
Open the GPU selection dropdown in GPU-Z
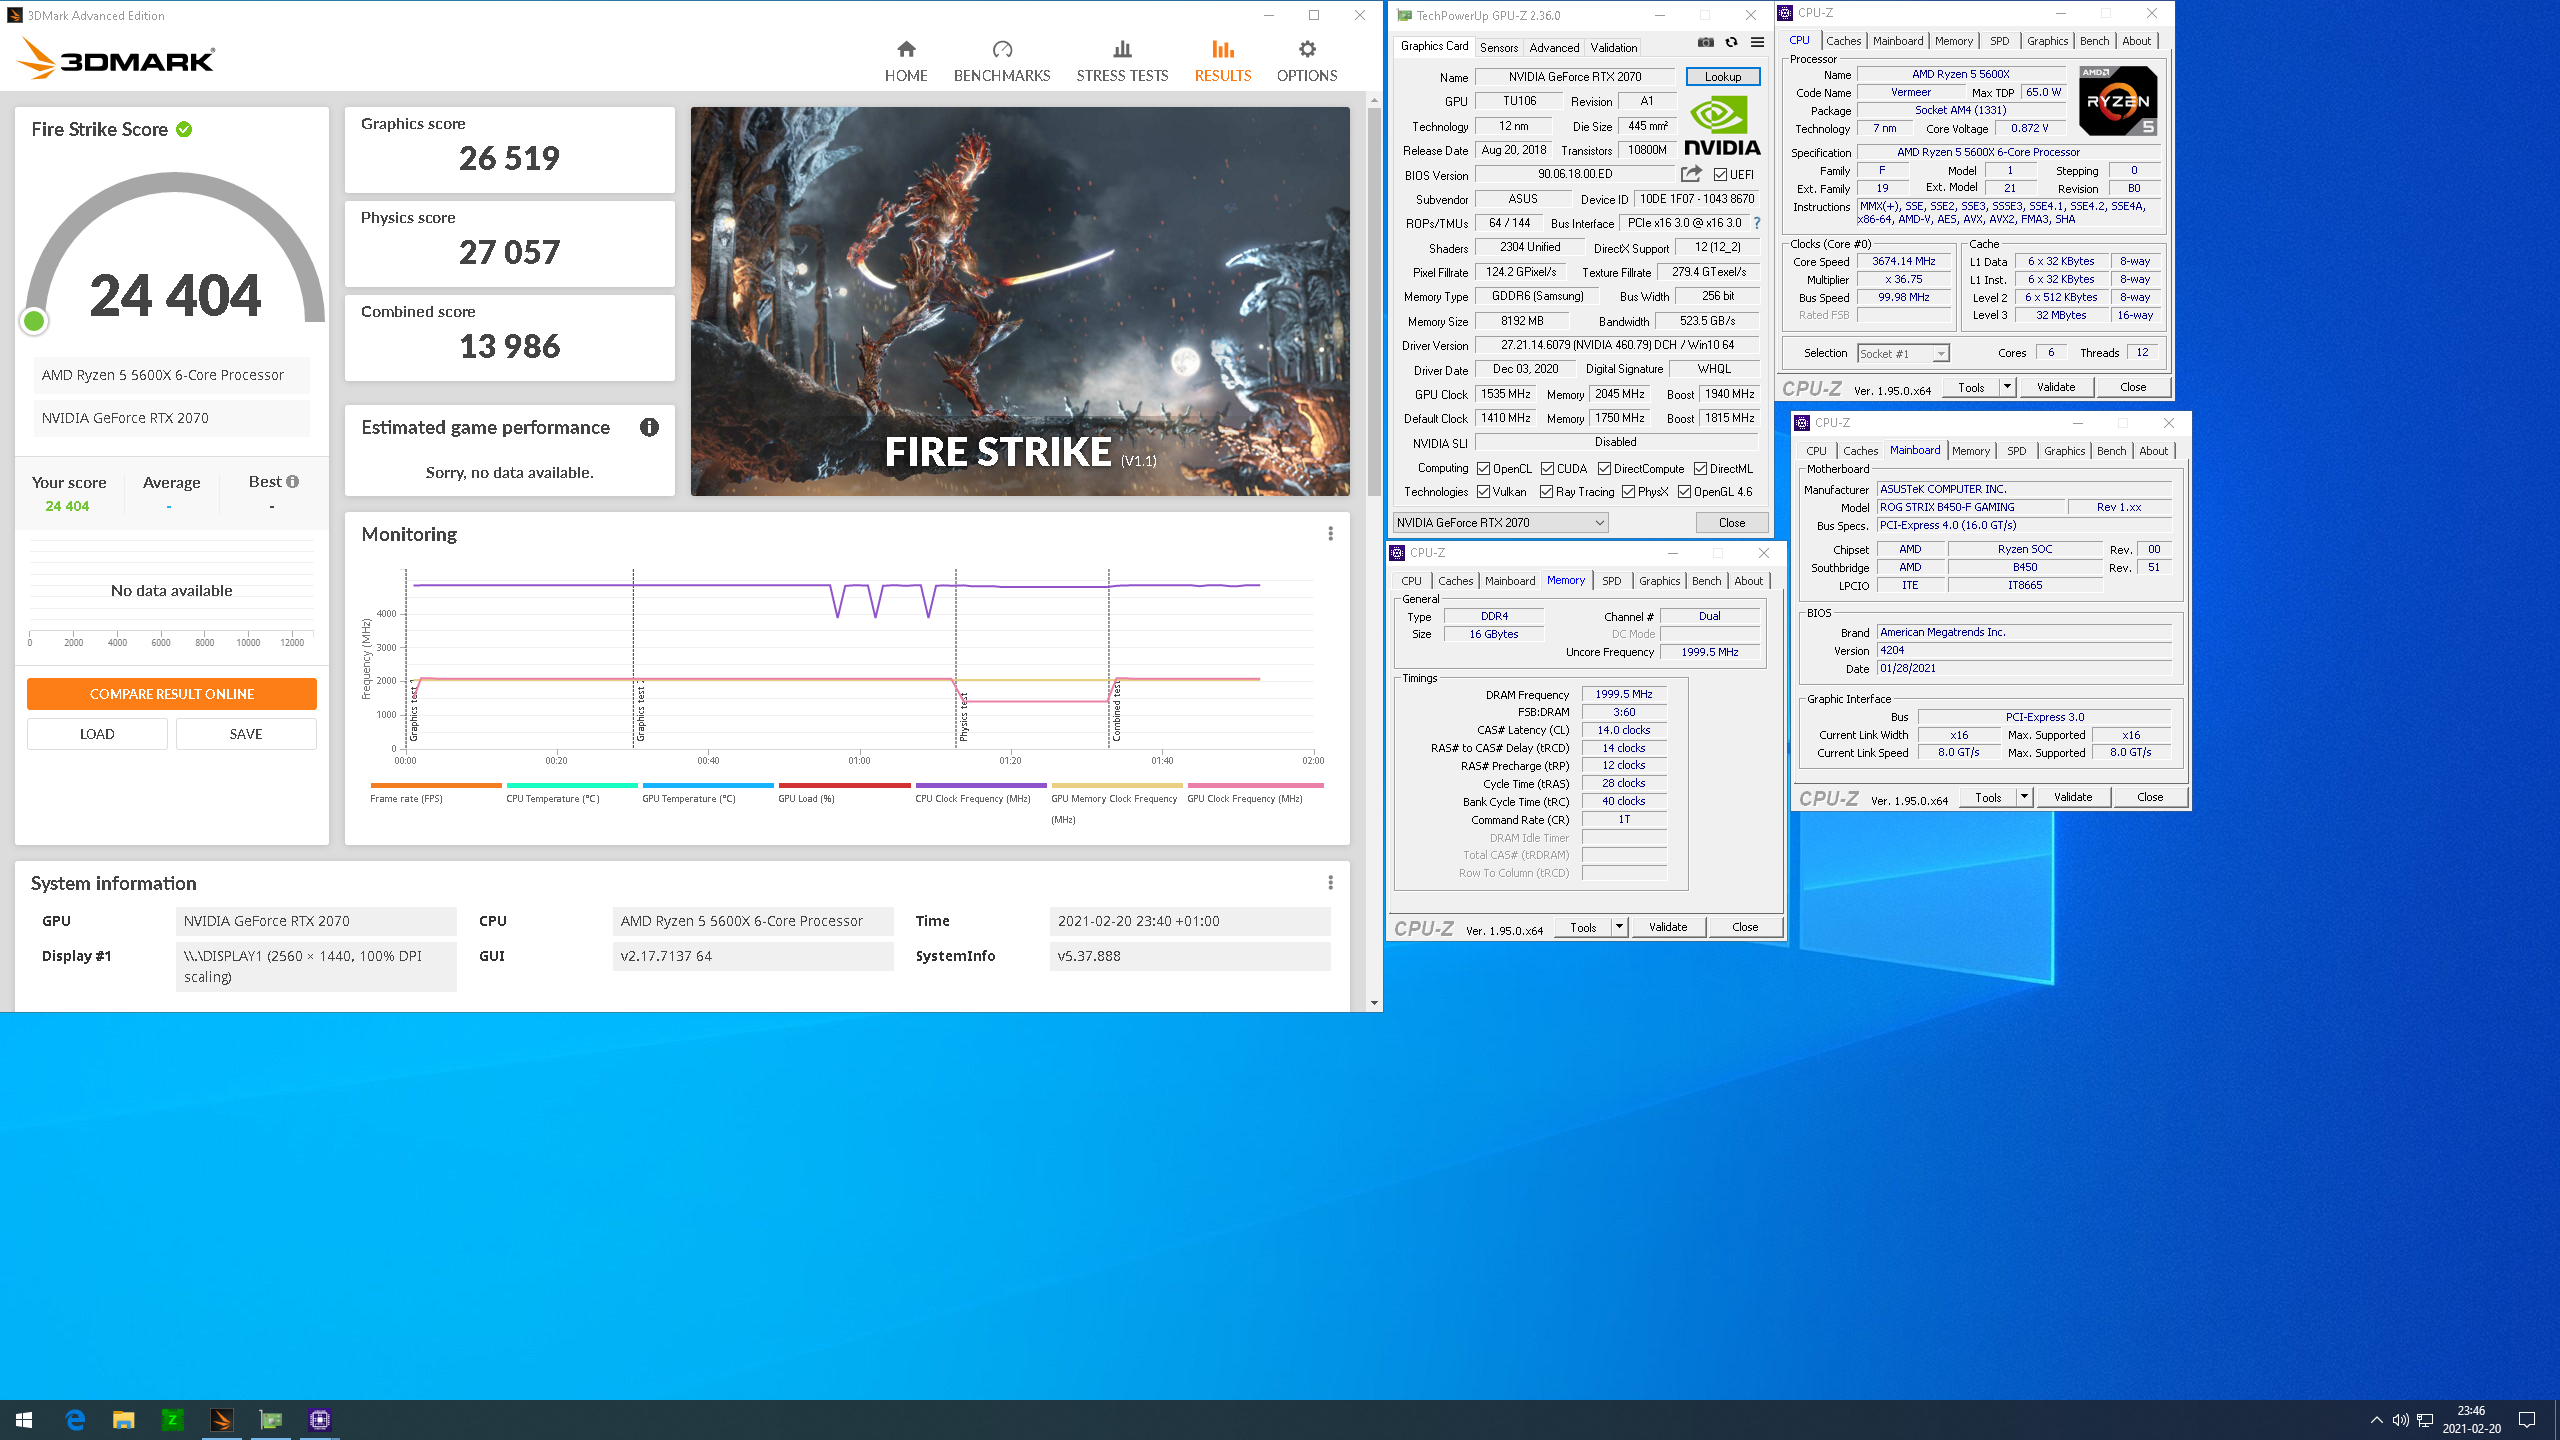[1500, 523]
